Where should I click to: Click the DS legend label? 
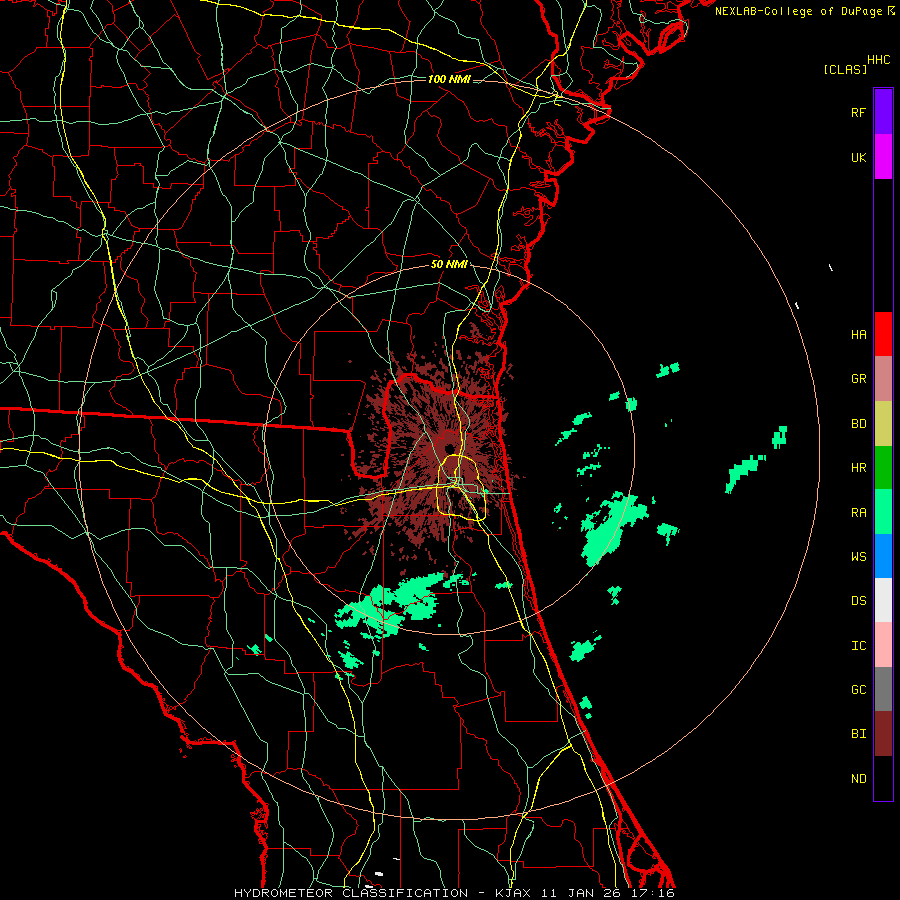pos(858,601)
